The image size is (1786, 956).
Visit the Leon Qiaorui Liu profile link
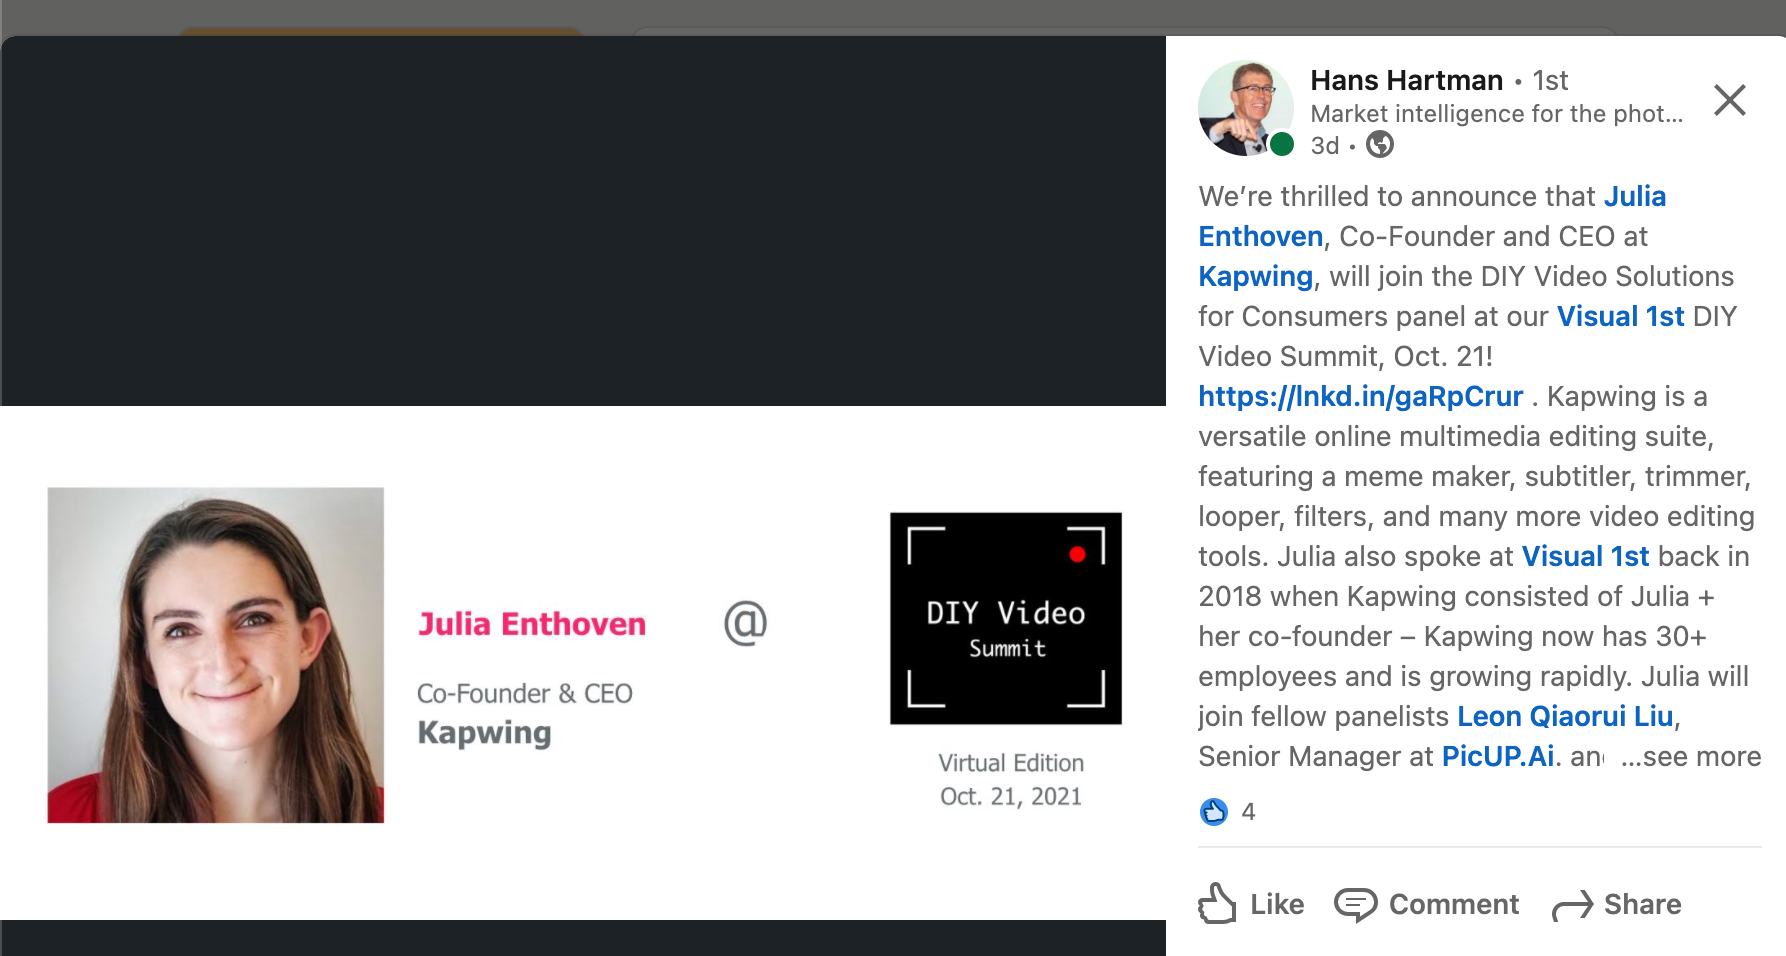point(1565,716)
